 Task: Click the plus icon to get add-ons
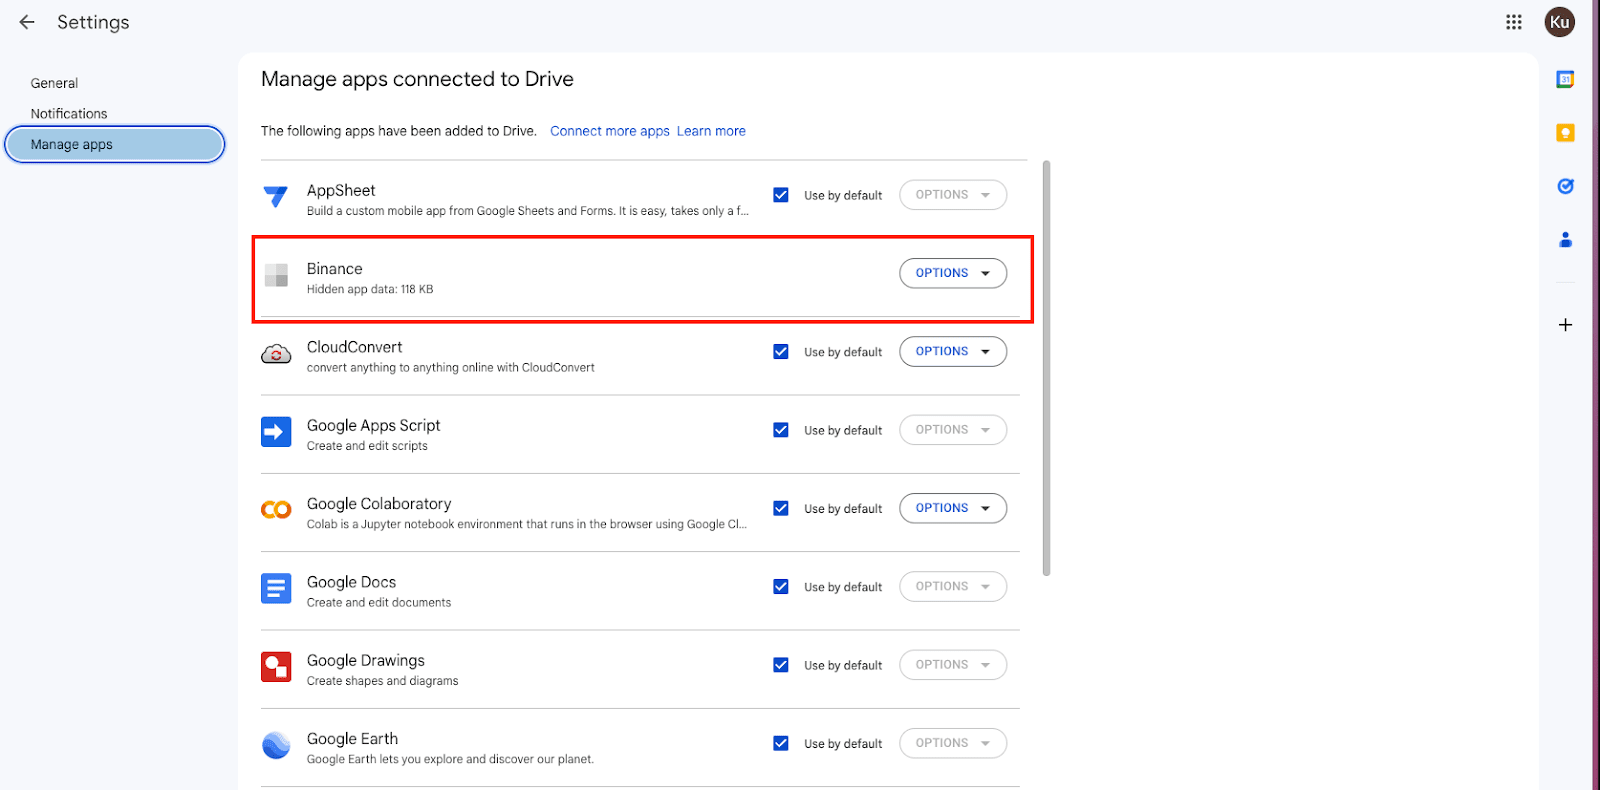(1565, 325)
